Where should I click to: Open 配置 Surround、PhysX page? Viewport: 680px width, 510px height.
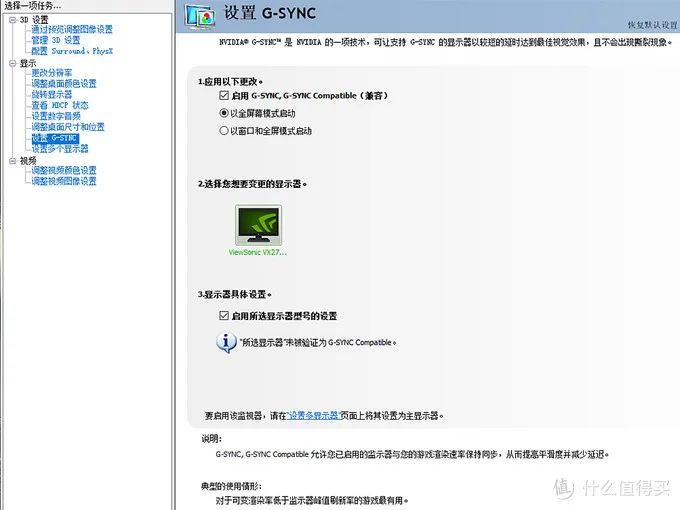tap(72, 51)
